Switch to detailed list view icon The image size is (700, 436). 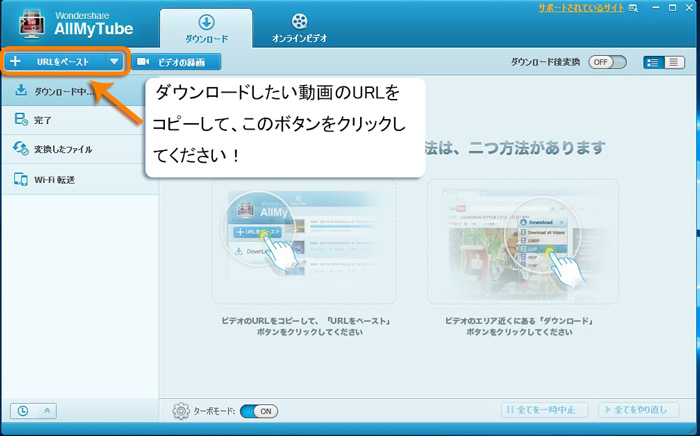pyautogui.click(x=654, y=62)
